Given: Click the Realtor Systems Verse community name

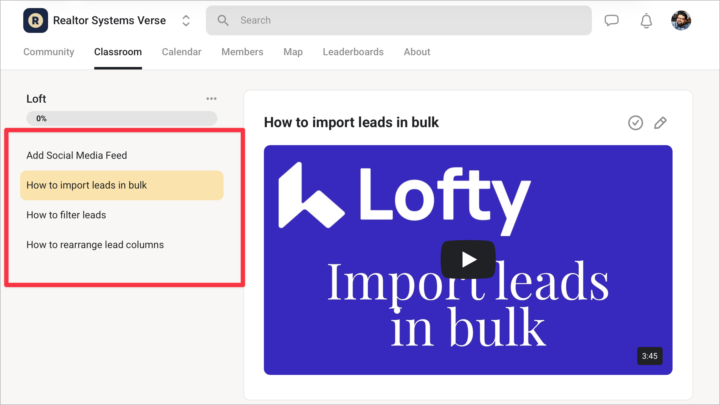Looking at the screenshot, I should click(x=109, y=20).
